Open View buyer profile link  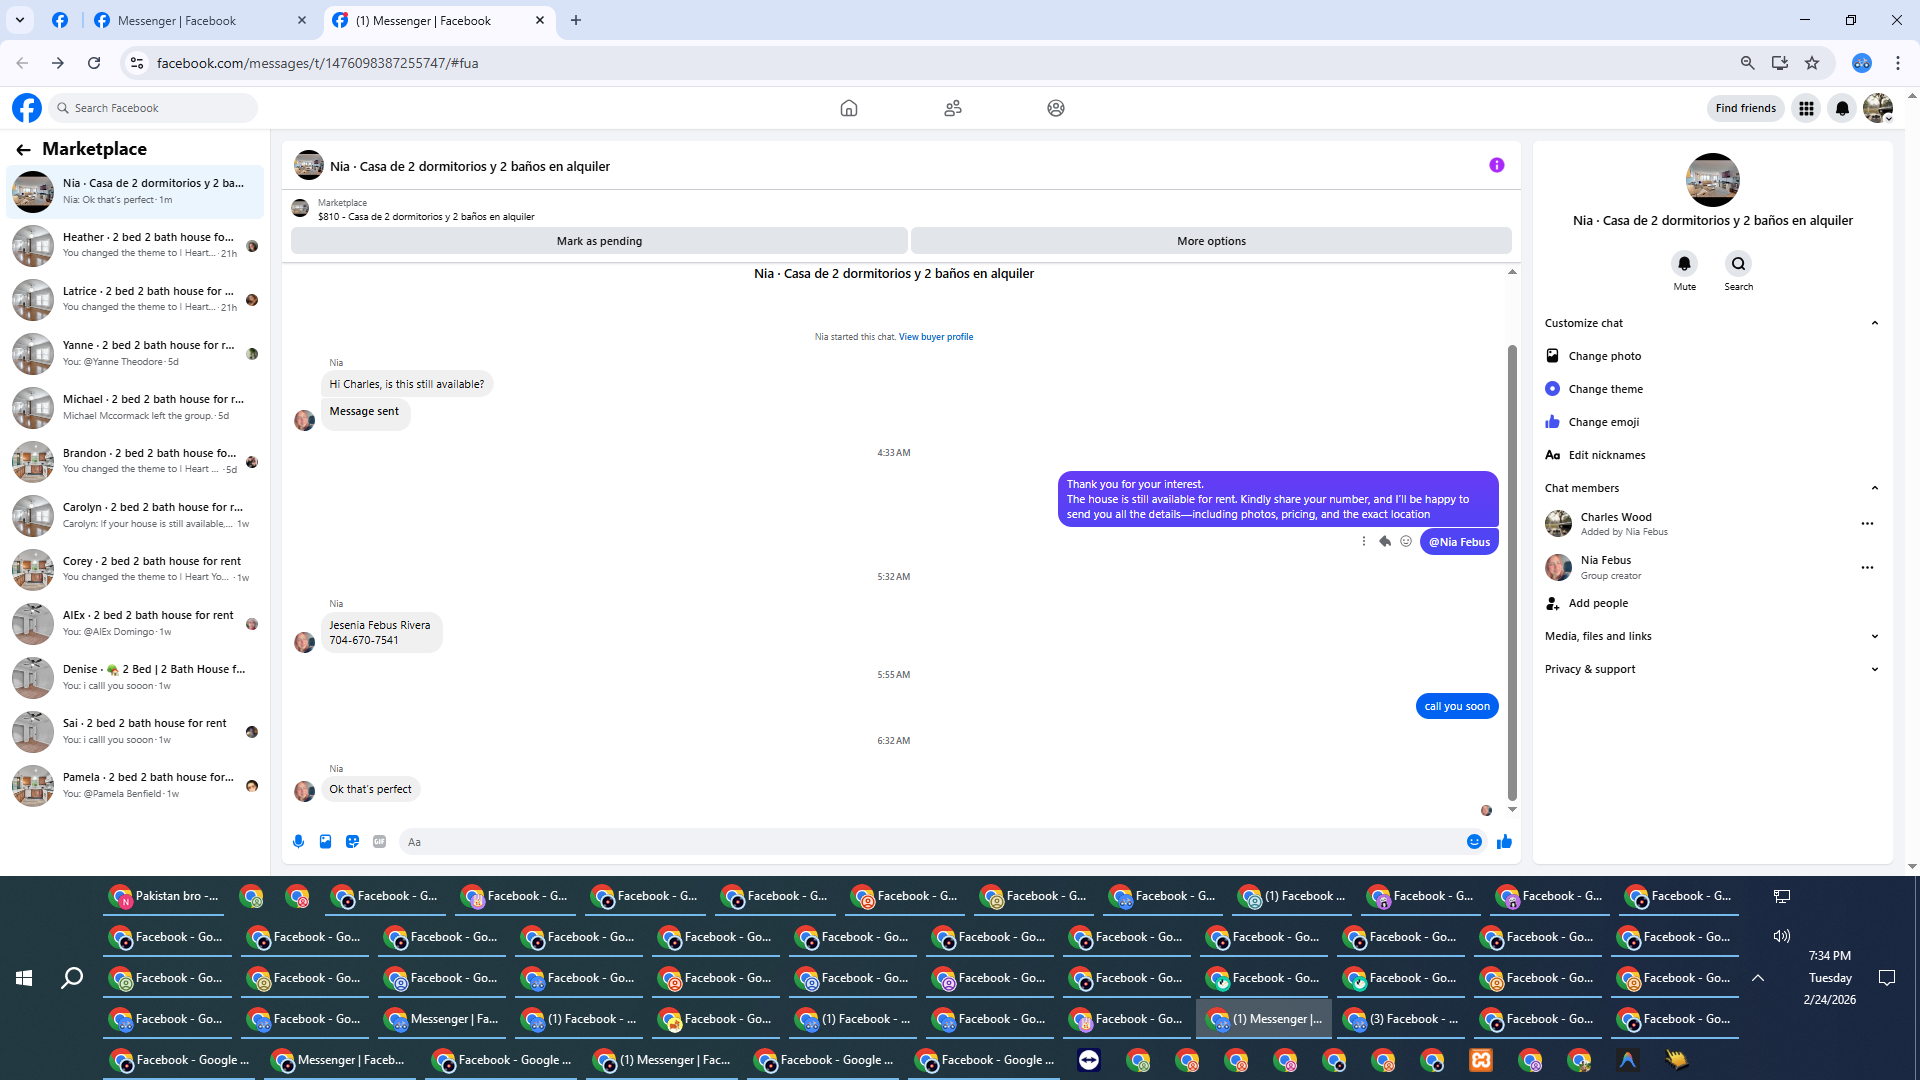935,337
